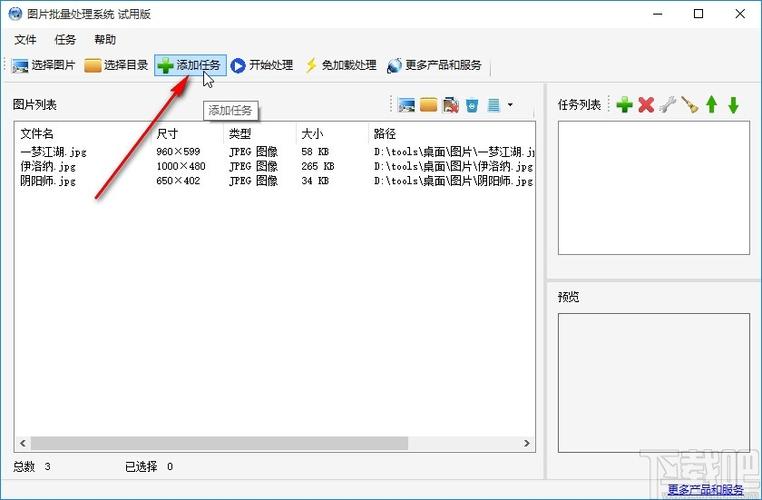This screenshot has width=762, height=500.
Task: Click red X delete task icon
Action: click(x=646, y=104)
